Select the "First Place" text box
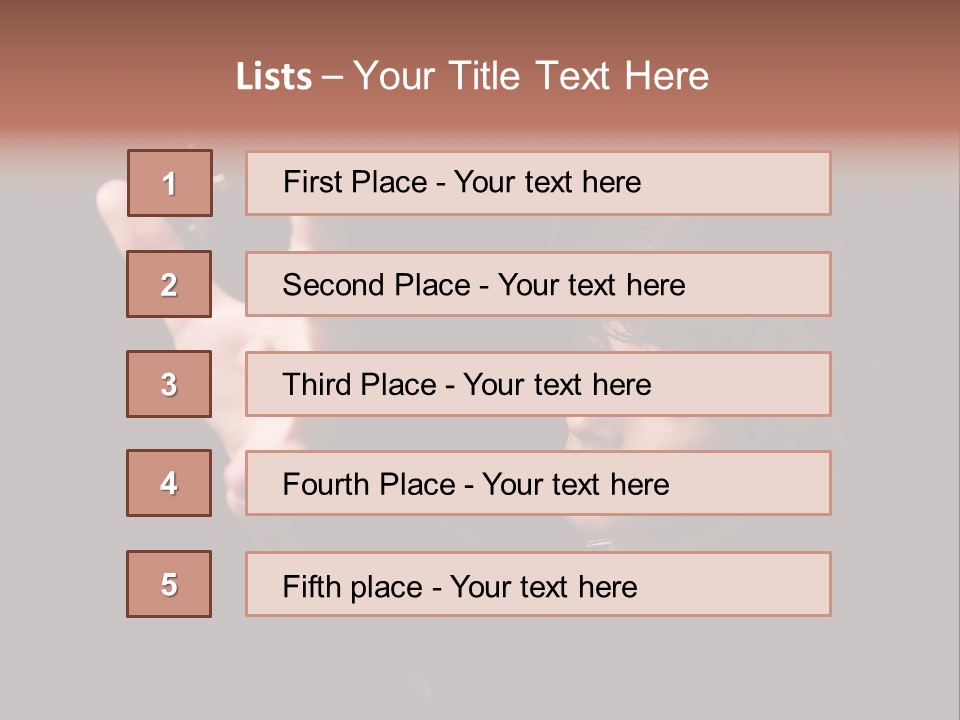Image resolution: width=960 pixels, height=720 pixels. pyautogui.click(x=538, y=183)
